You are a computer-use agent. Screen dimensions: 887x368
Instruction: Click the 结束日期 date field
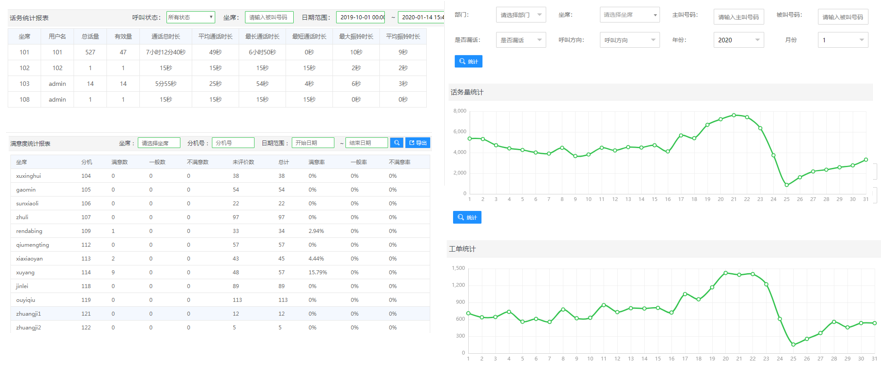[x=367, y=143]
